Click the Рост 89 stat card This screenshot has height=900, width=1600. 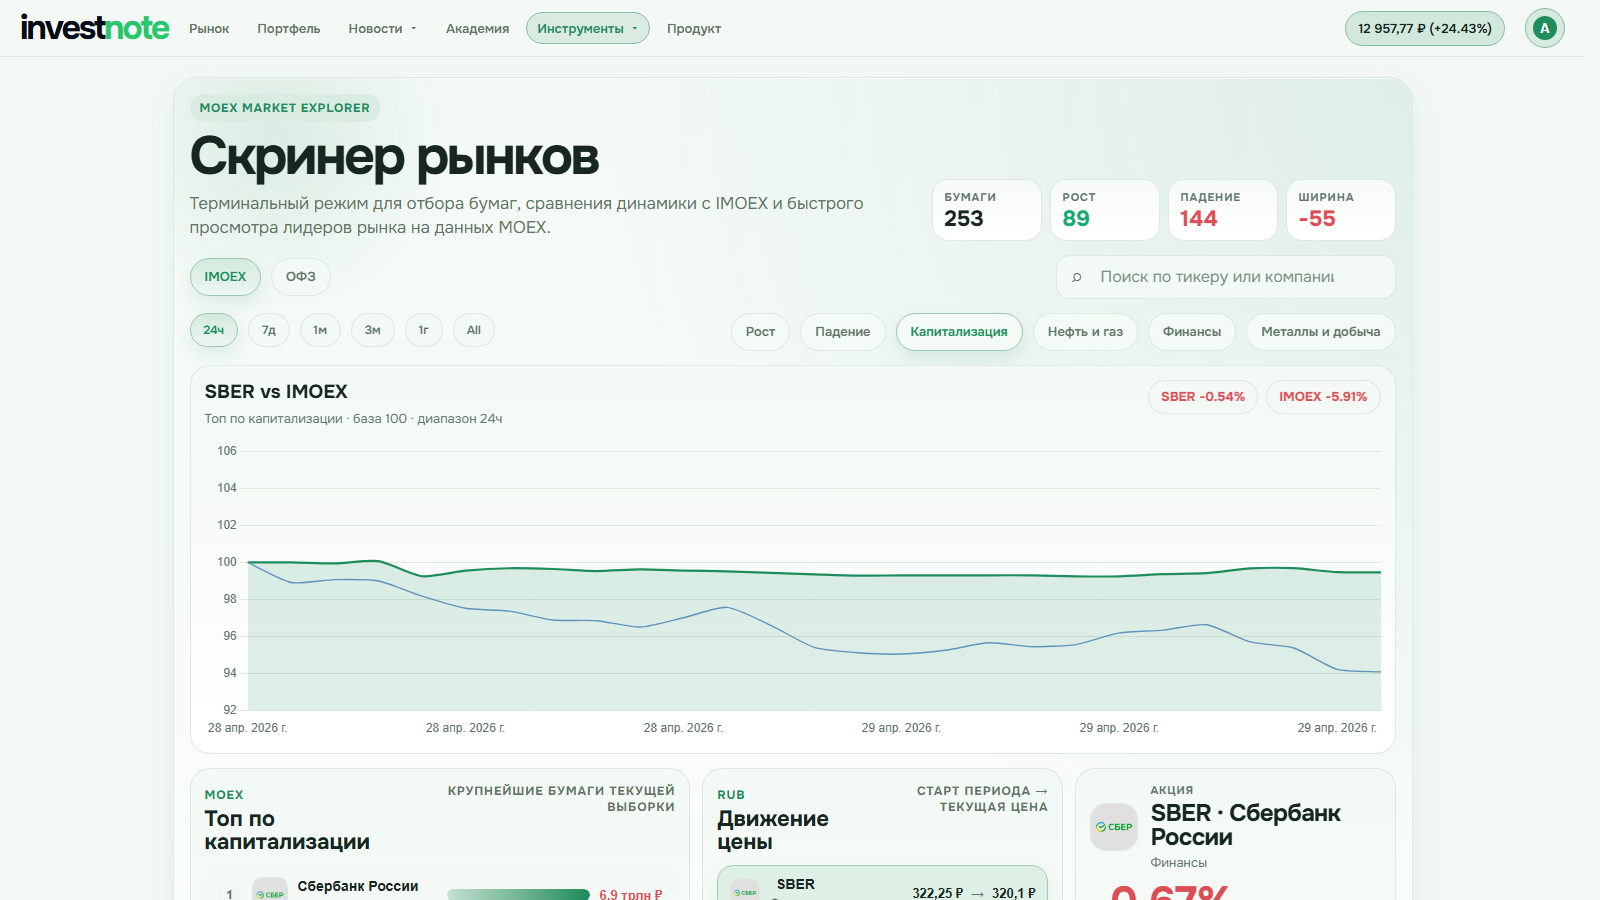pyautogui.click(x=1105, y=210)
